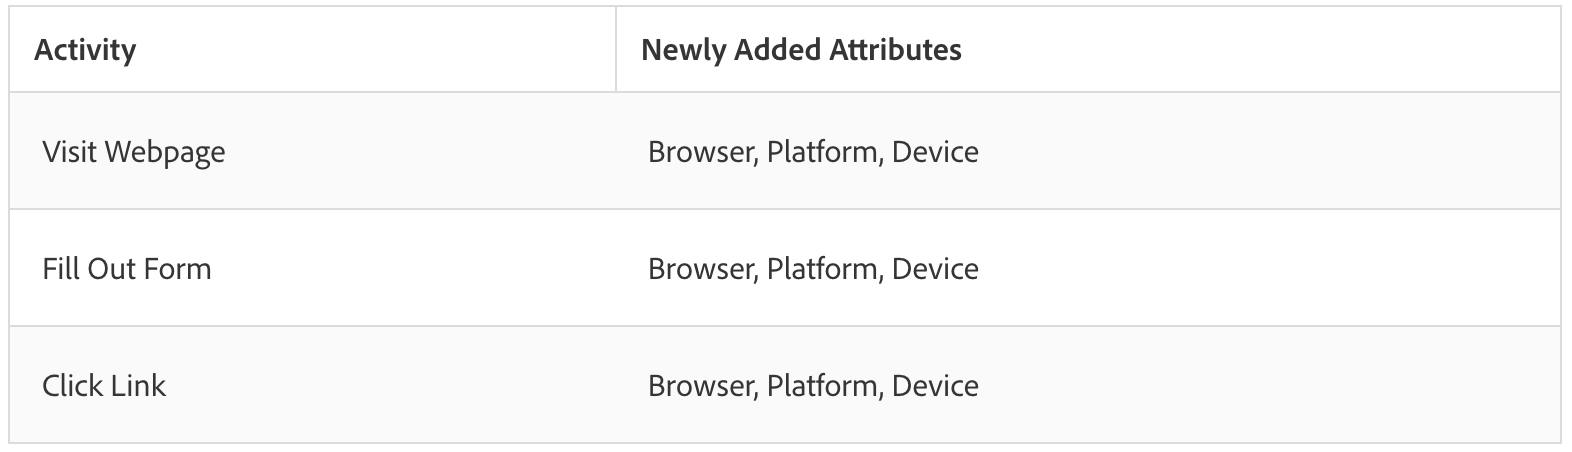Image resolution: width=1572 pixels, height=452 pixels.
Task: Click the Newly Added Attributes column header
Action: pyautogui.click(x=801, y=50)
